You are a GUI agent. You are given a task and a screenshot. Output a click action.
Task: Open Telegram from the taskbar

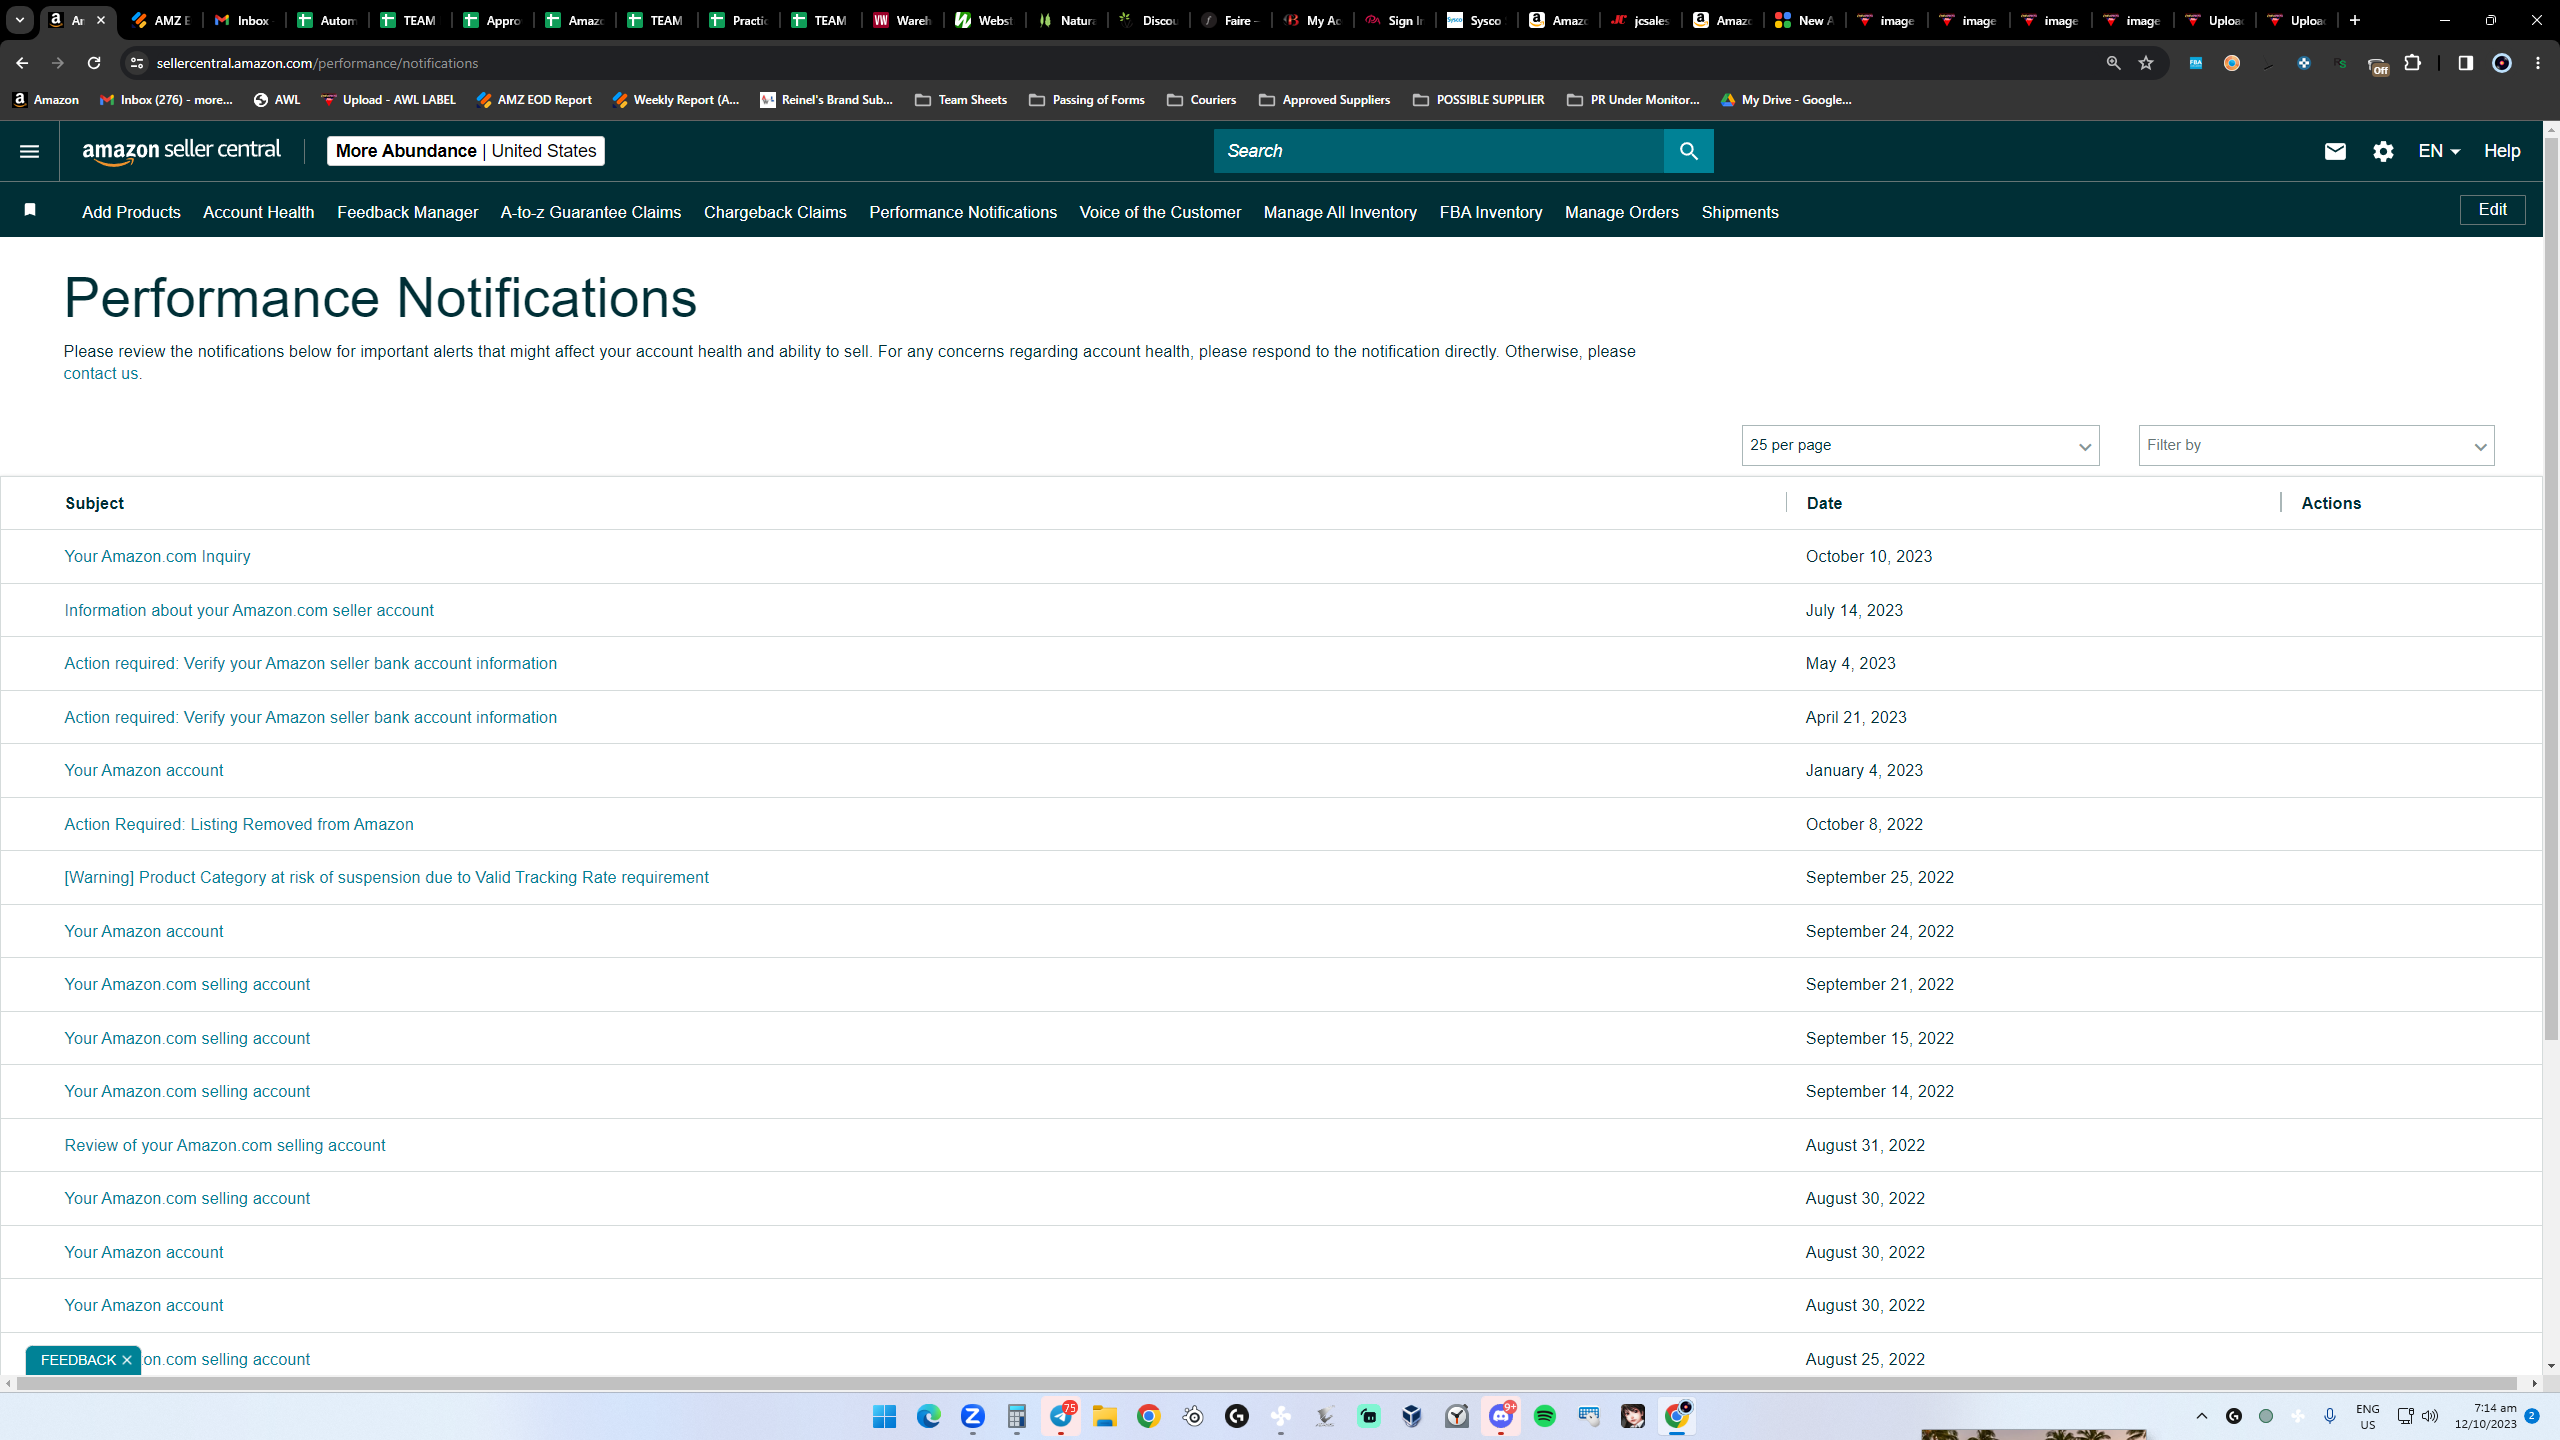1061,1416
